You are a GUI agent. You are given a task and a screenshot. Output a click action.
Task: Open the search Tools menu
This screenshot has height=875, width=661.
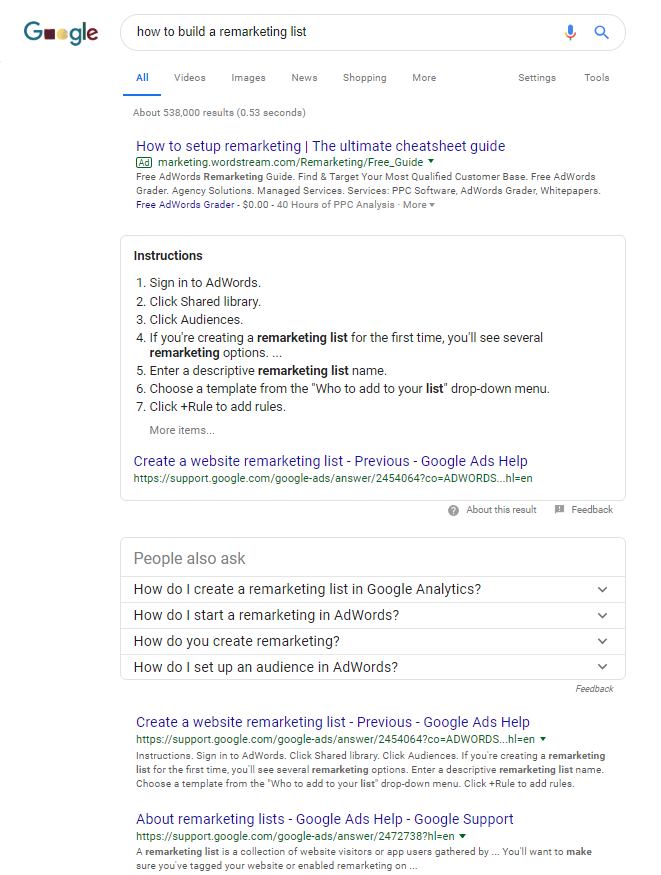click(x=596, y=78)
